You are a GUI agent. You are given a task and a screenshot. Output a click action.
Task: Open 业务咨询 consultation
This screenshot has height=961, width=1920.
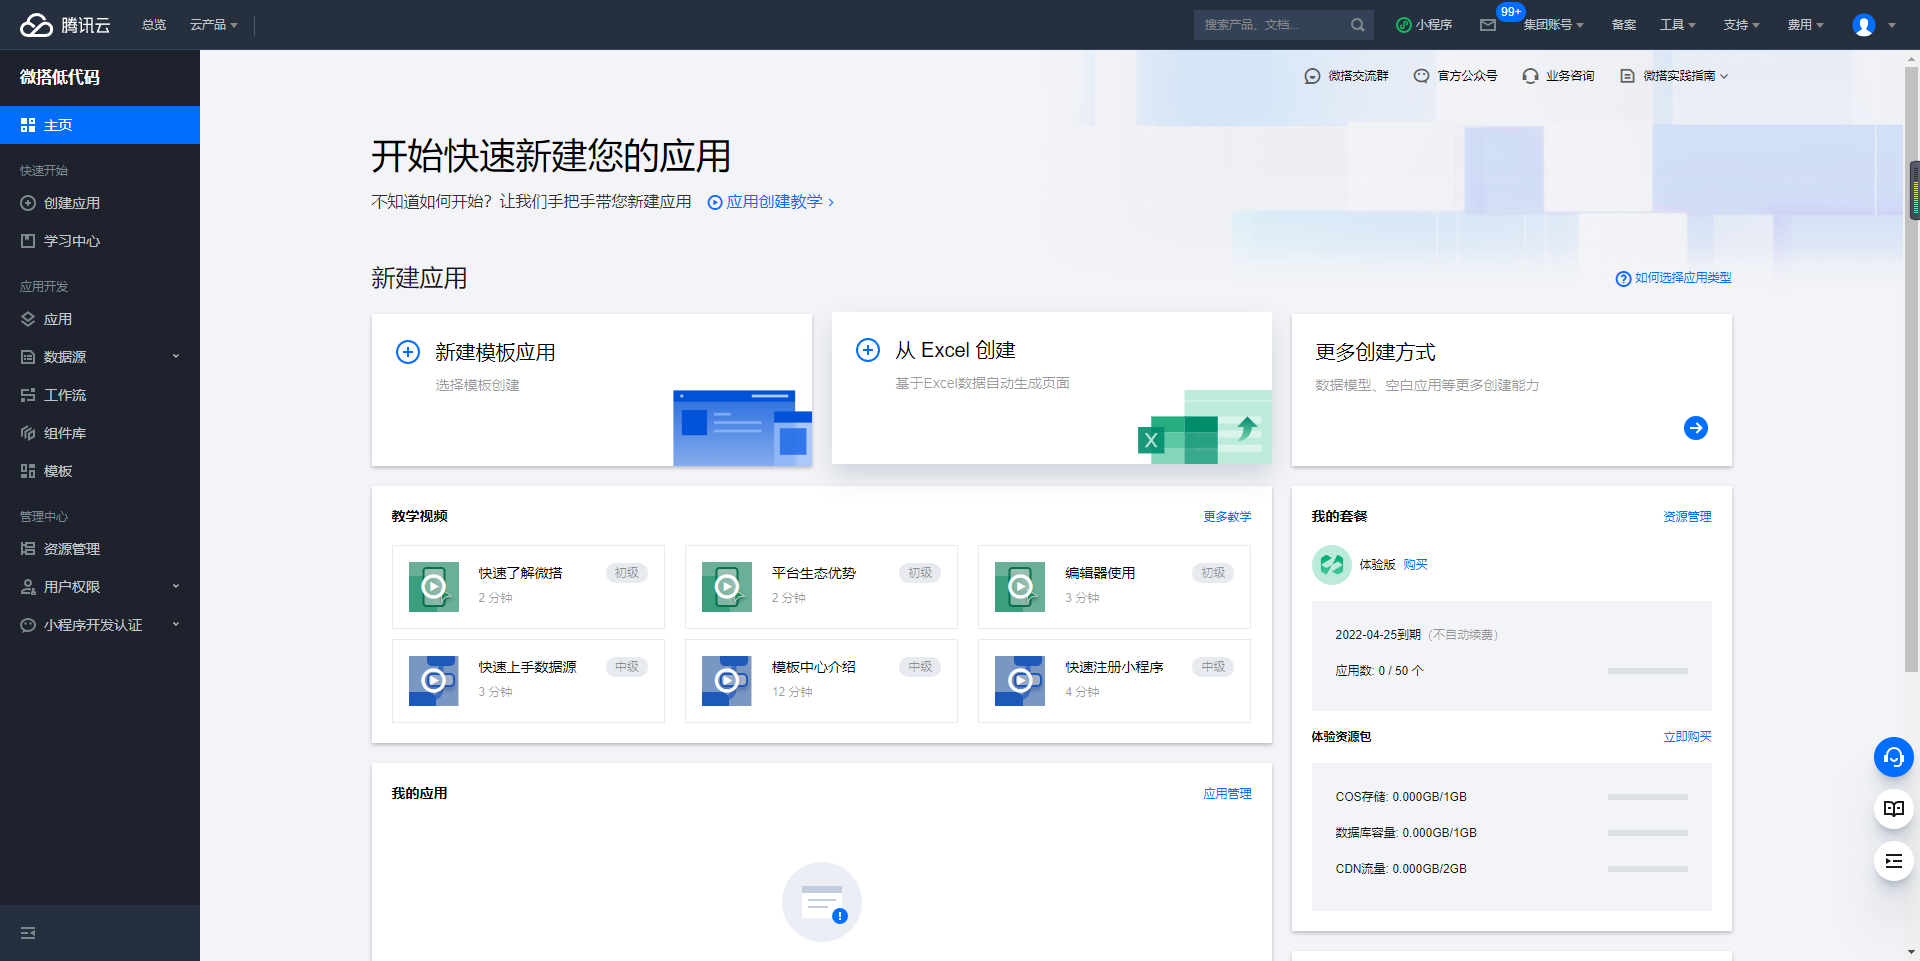[1558, 76]
